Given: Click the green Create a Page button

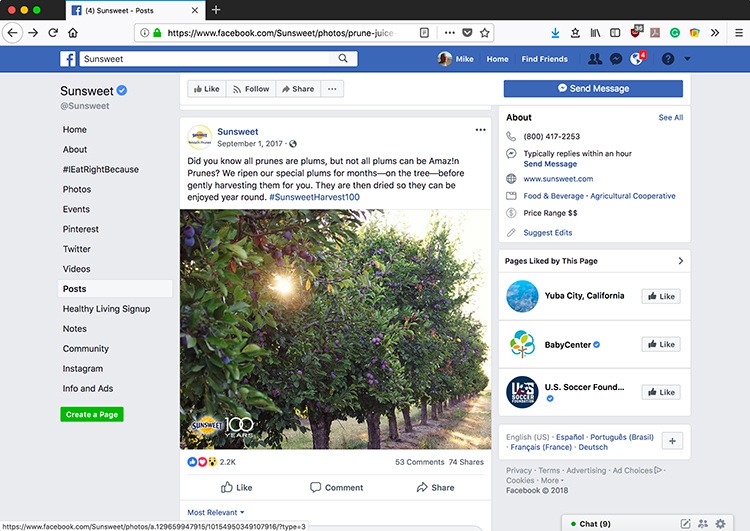Looking at the screenshot, I should pos(92,414).
